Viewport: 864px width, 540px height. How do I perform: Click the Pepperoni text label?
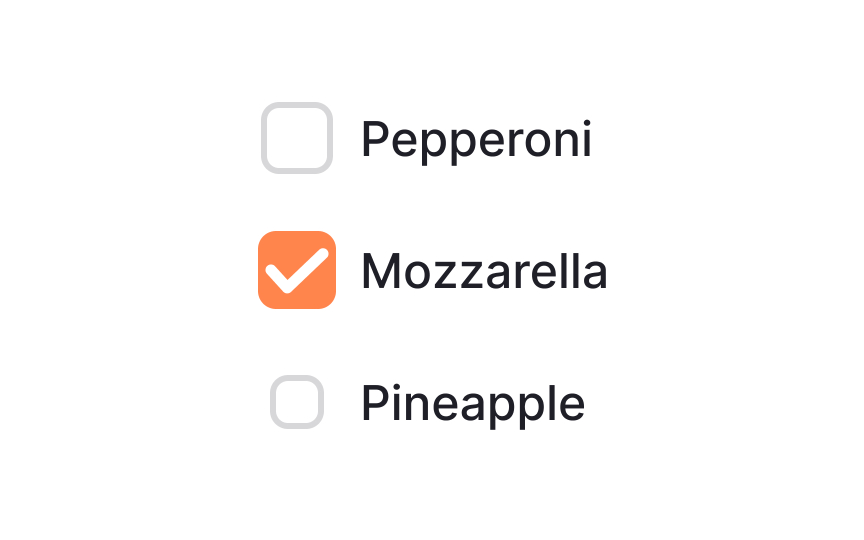click(477, 141)
